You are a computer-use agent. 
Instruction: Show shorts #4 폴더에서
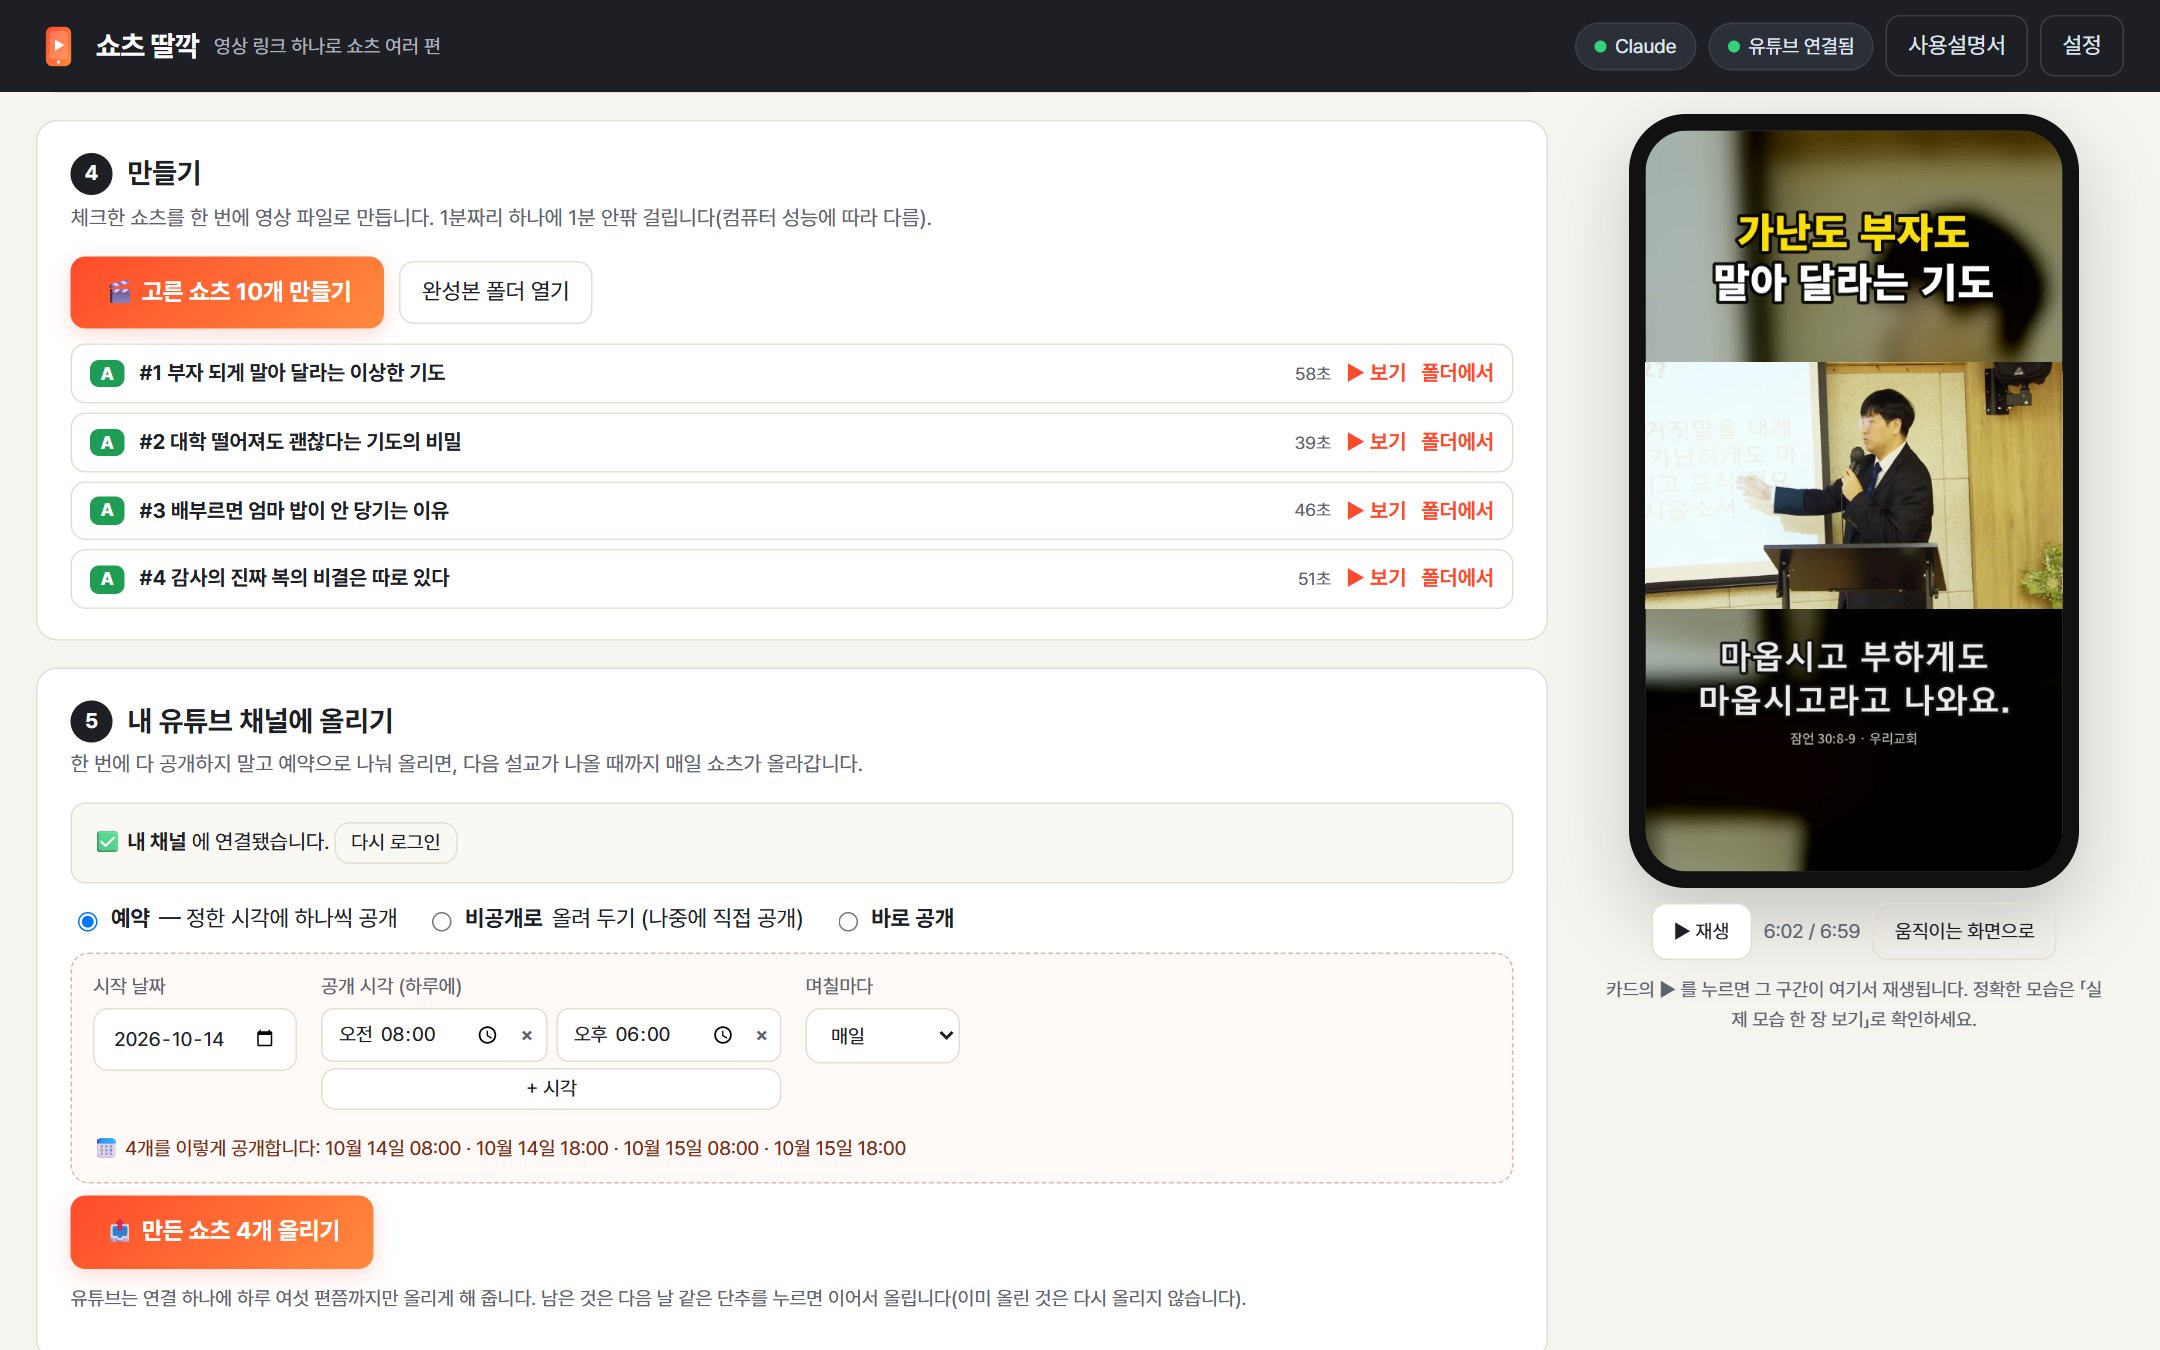coord(1457,578)
